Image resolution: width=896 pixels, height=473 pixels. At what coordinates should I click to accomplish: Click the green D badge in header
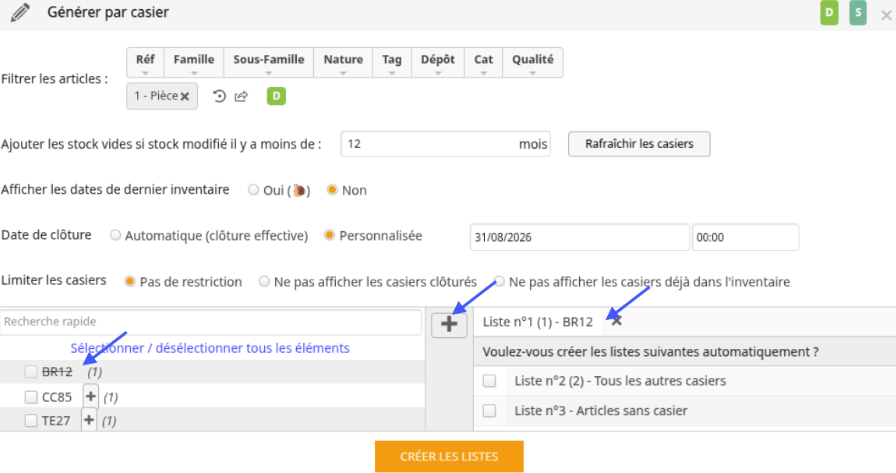pyautogui.click(x=829, y=13)
